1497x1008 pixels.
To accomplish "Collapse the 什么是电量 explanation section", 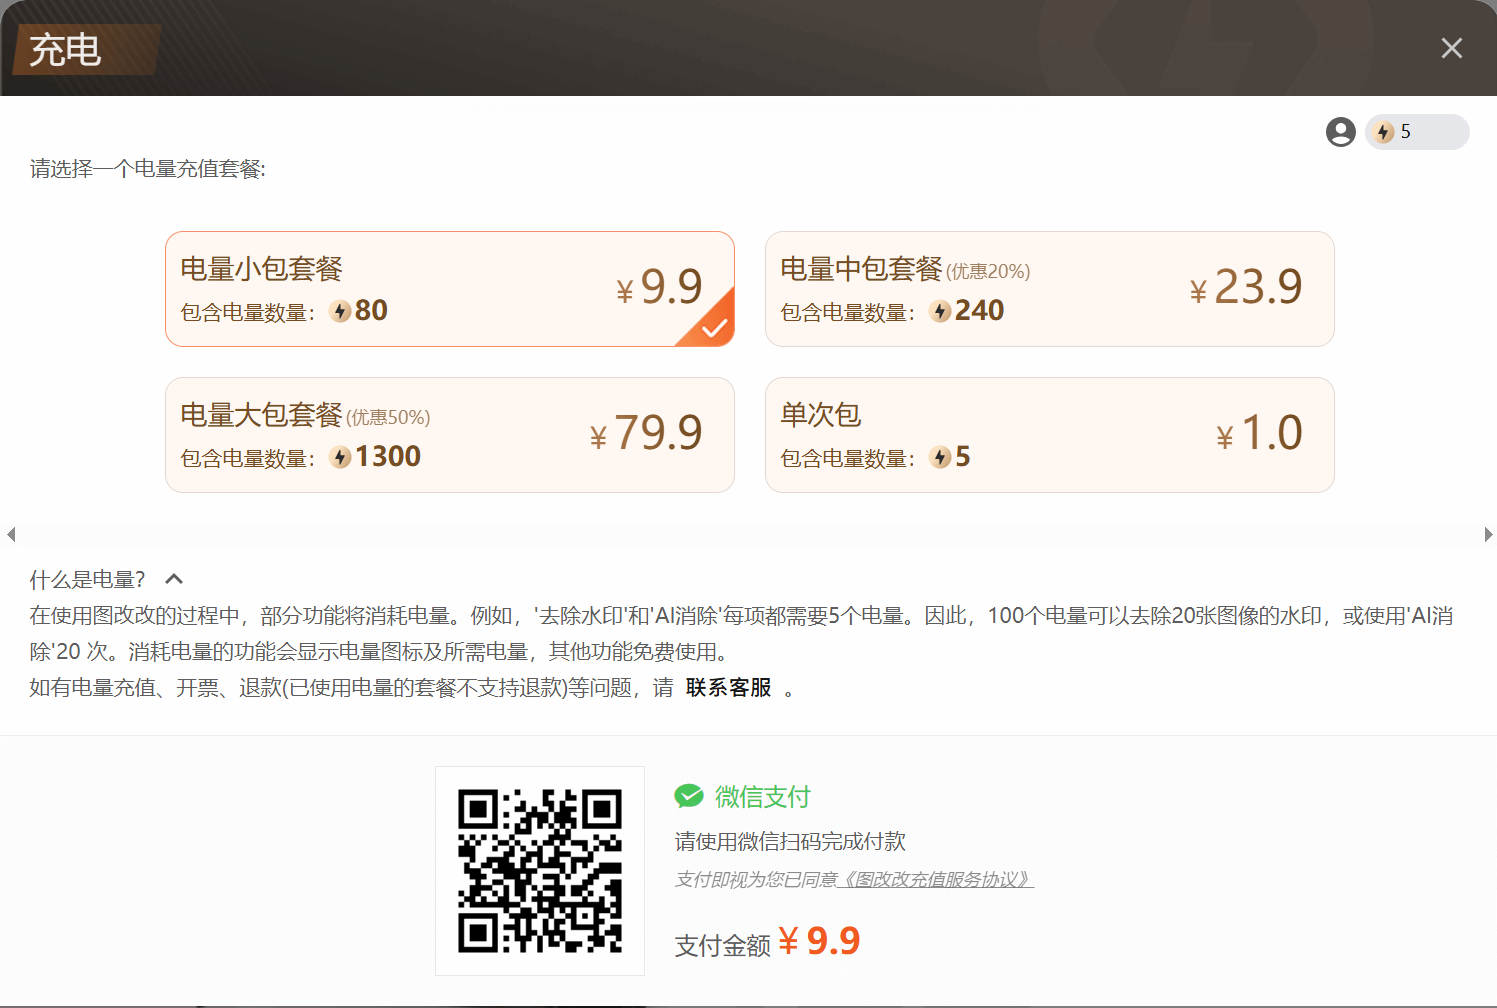I will [173, 578].
